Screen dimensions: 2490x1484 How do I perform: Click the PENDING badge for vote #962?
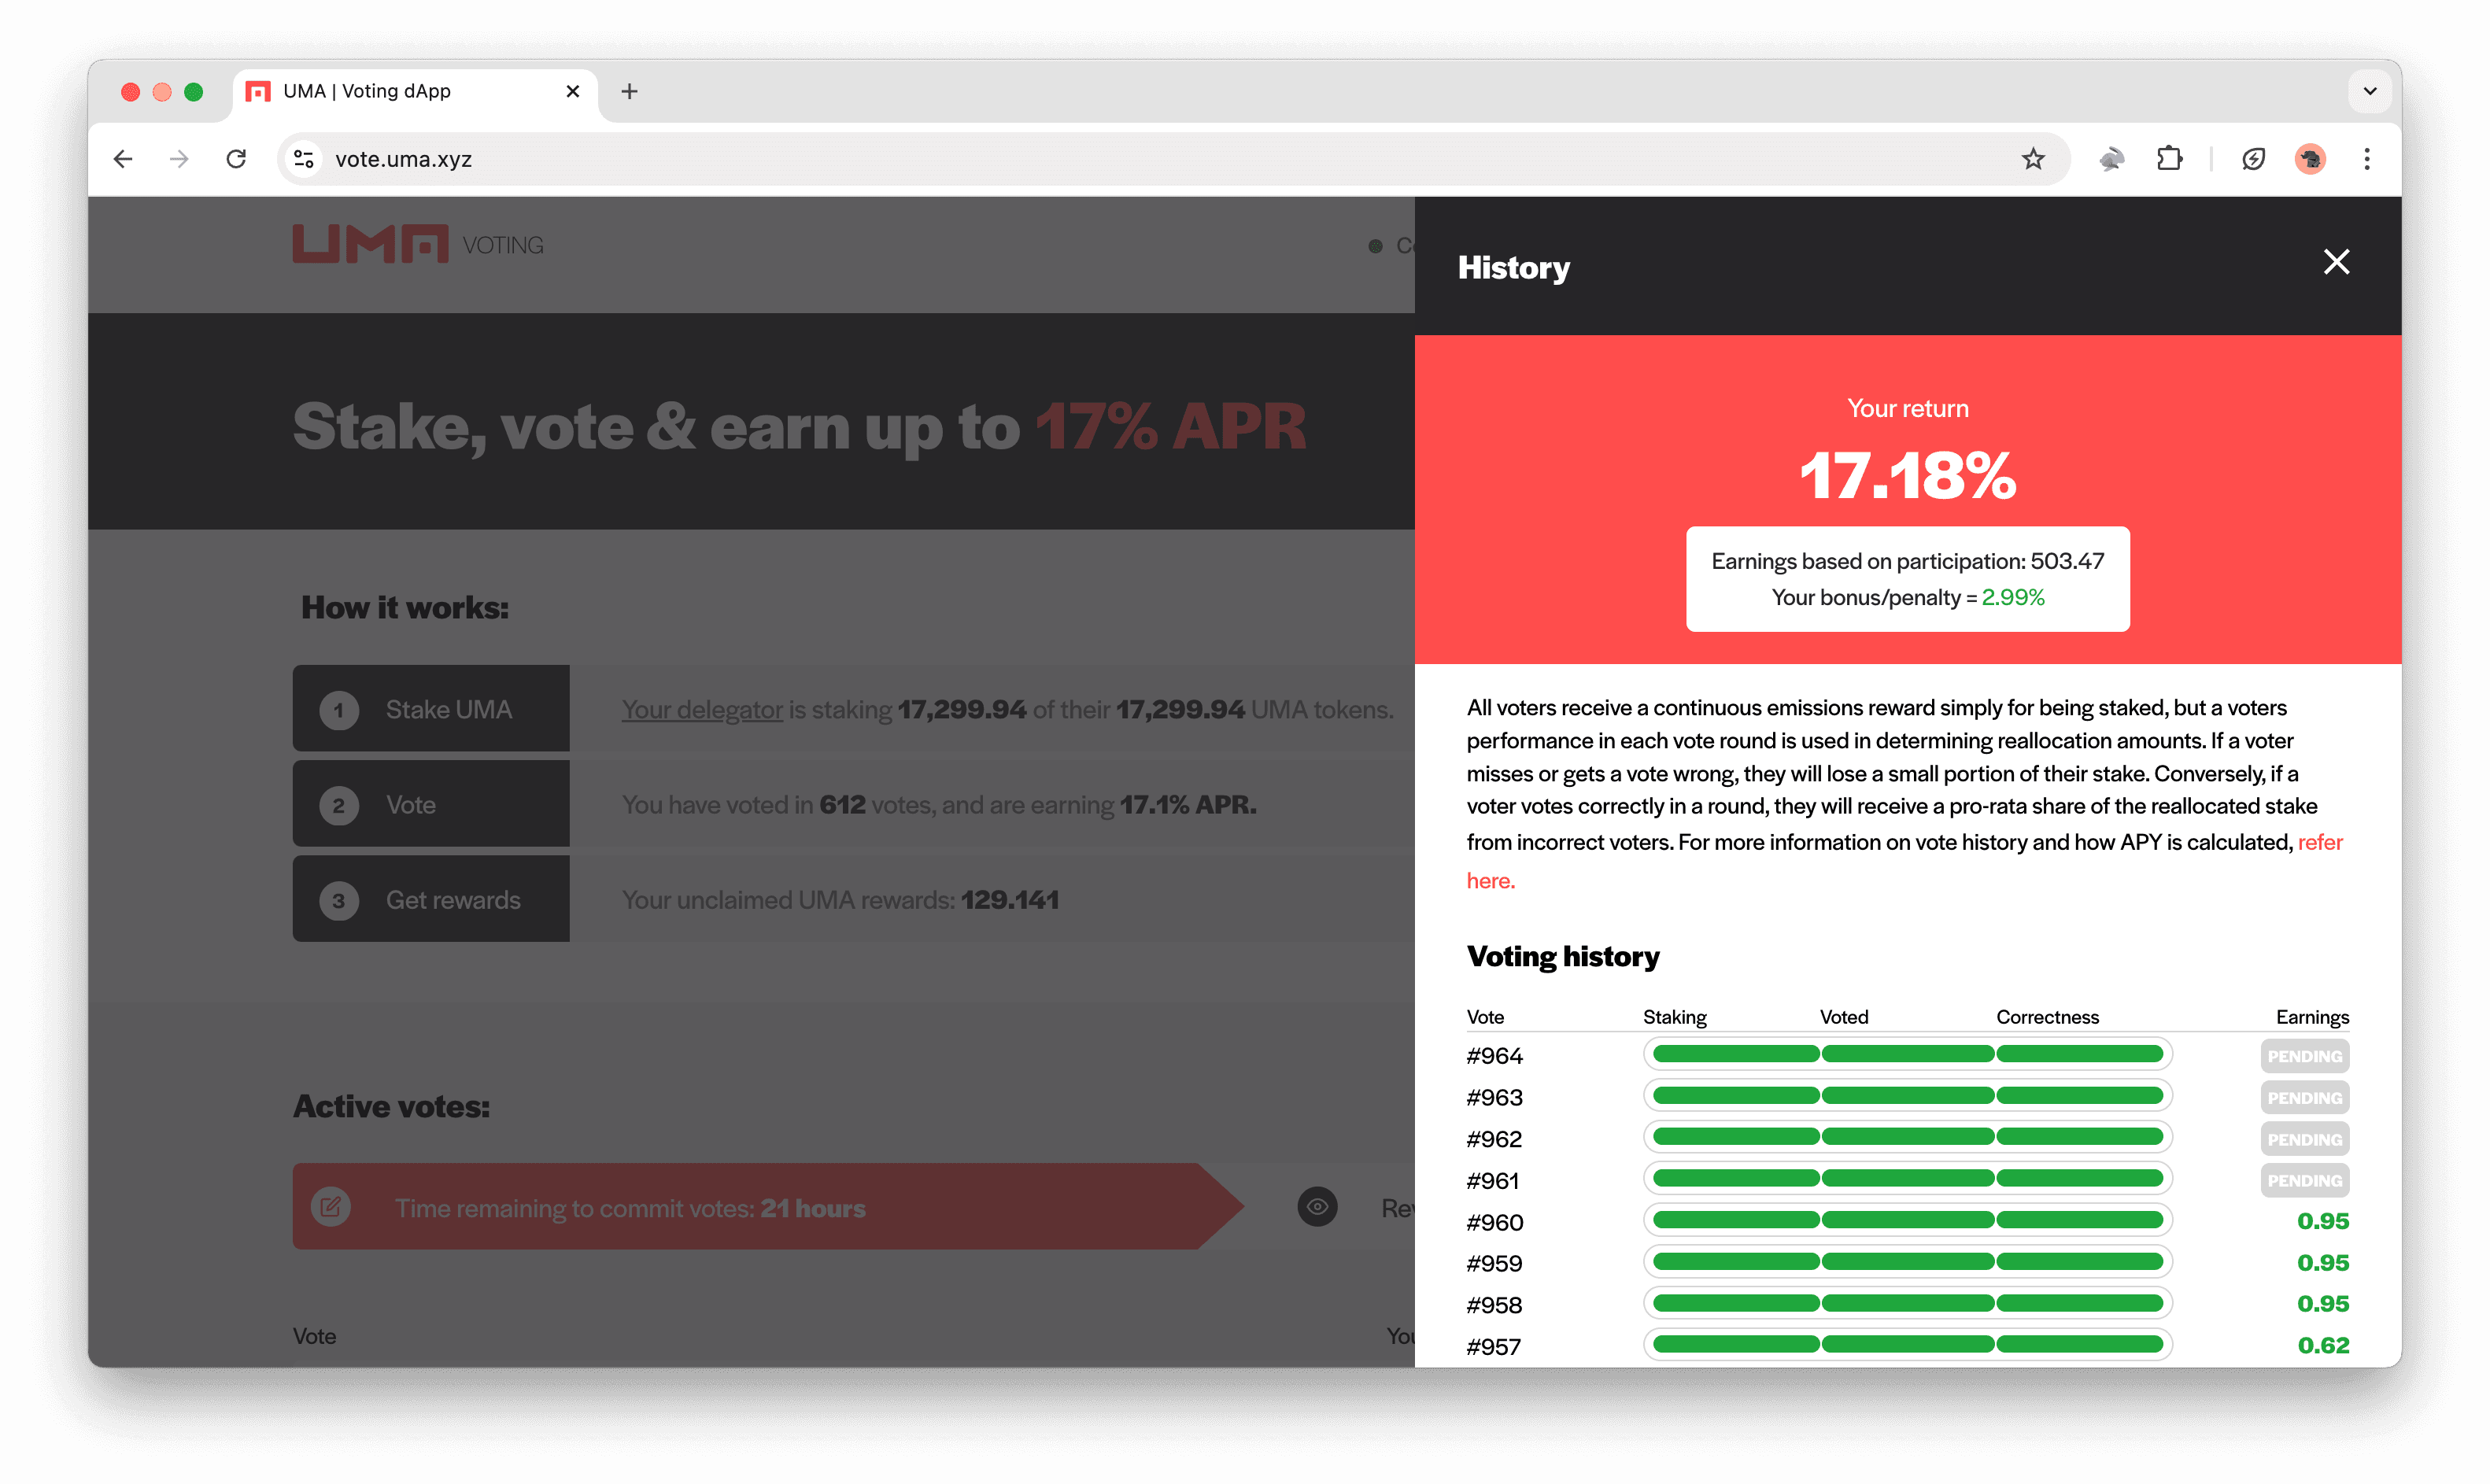coord(2304,1139)
